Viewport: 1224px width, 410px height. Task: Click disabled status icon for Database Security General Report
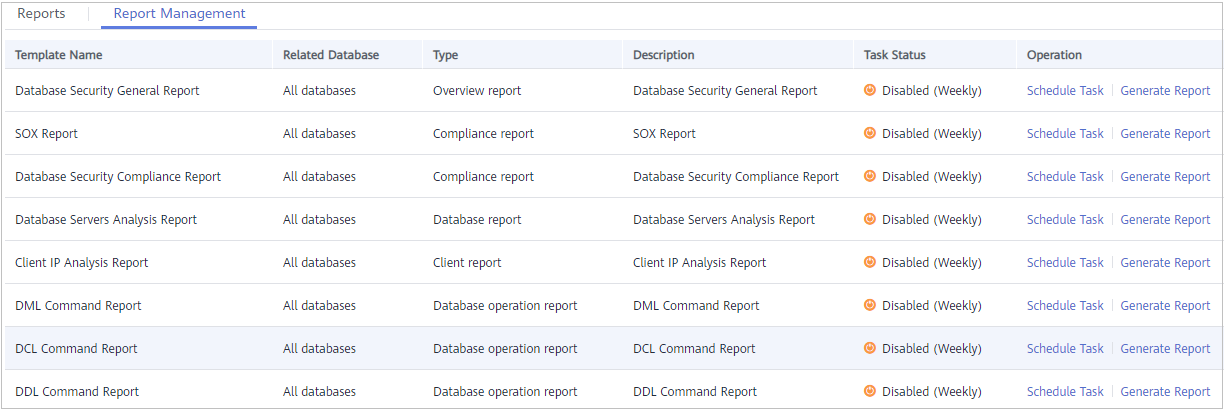(870, 90)
